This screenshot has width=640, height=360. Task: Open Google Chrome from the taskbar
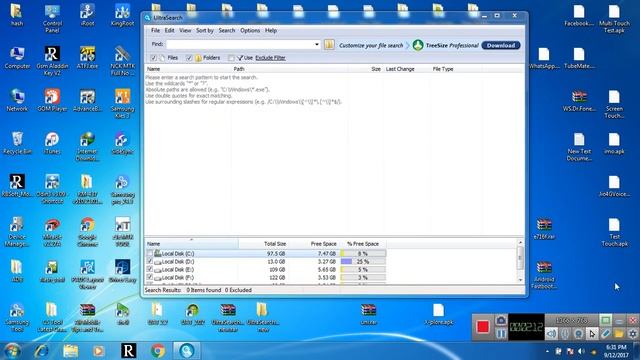pos(158,351)
